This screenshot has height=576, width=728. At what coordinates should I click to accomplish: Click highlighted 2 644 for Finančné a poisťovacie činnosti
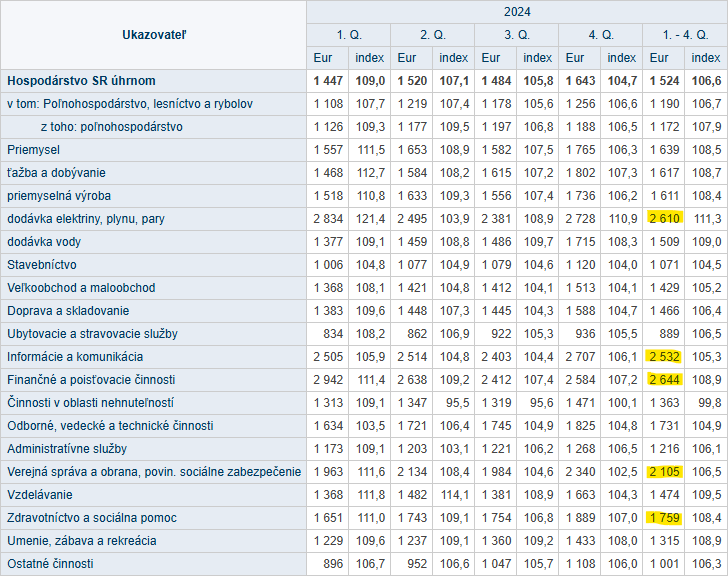(665, 380)
